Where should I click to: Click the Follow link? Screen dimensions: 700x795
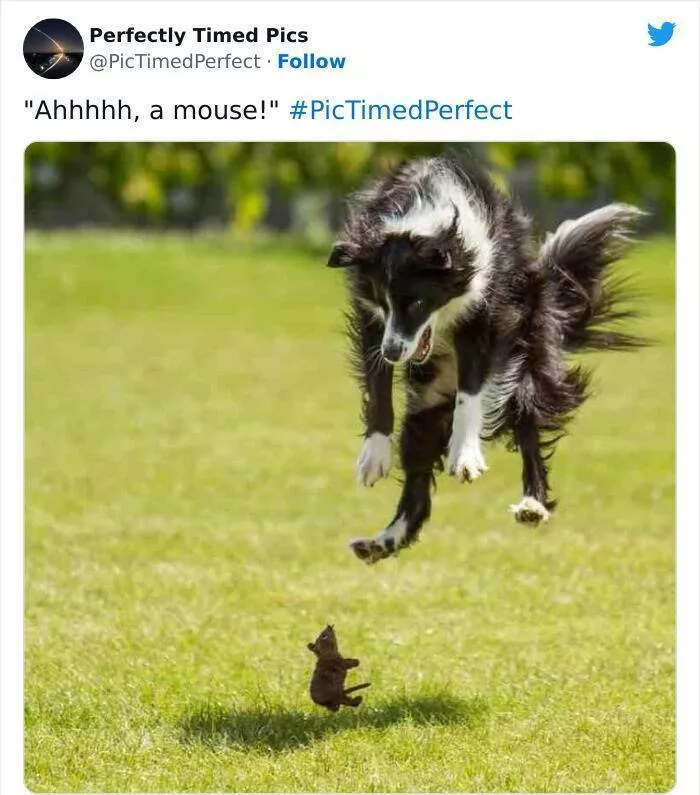click(311, 61)
